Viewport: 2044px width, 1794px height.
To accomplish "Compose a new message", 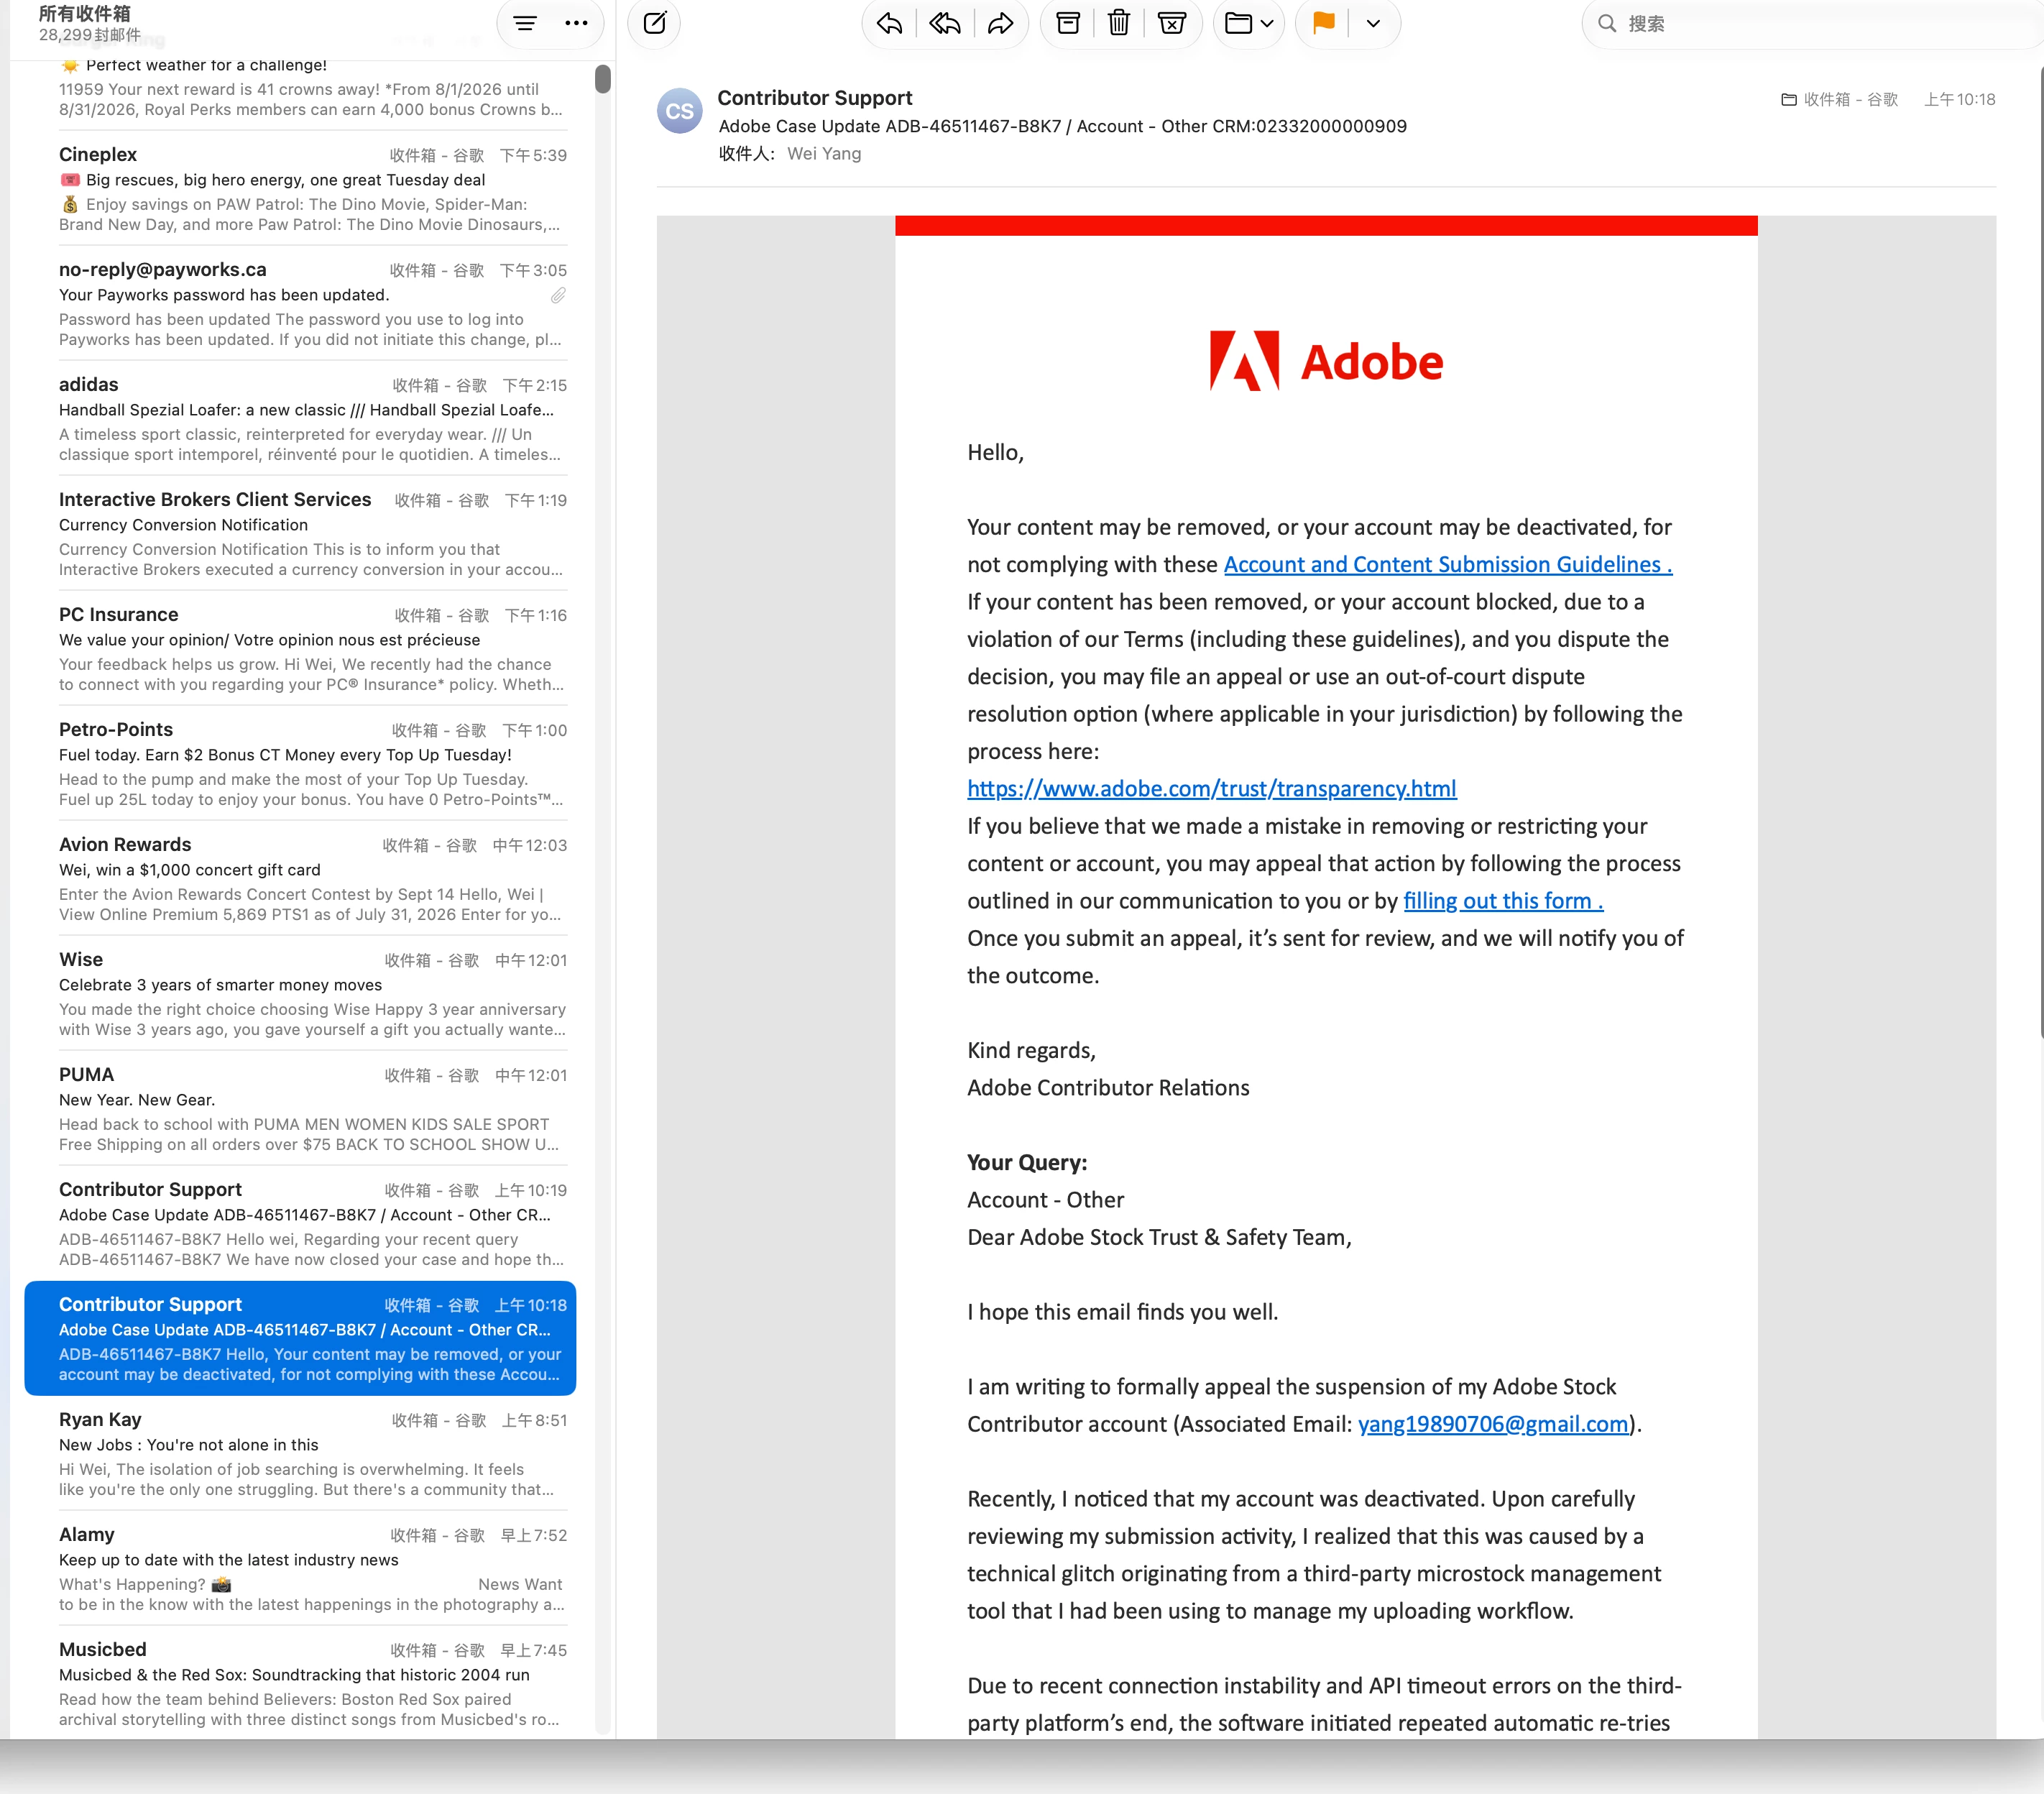I will (x=654, y=23).
